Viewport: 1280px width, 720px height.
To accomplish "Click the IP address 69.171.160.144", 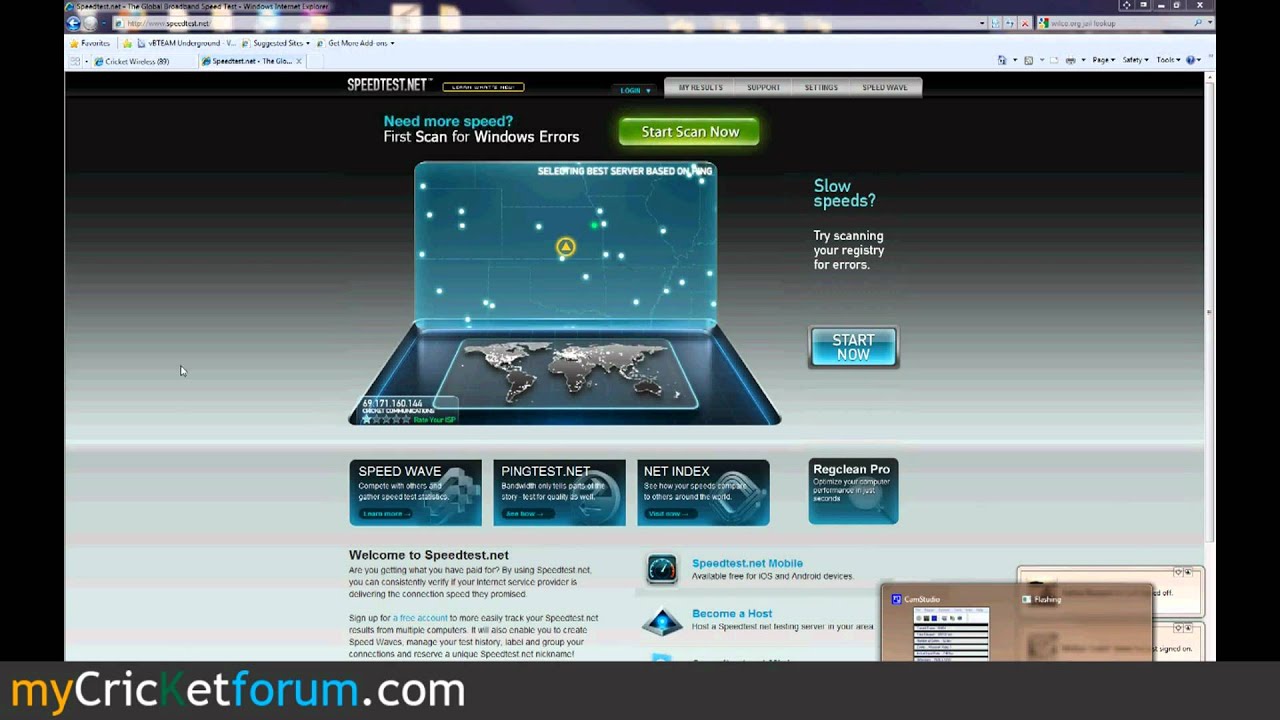I will 392,403.
